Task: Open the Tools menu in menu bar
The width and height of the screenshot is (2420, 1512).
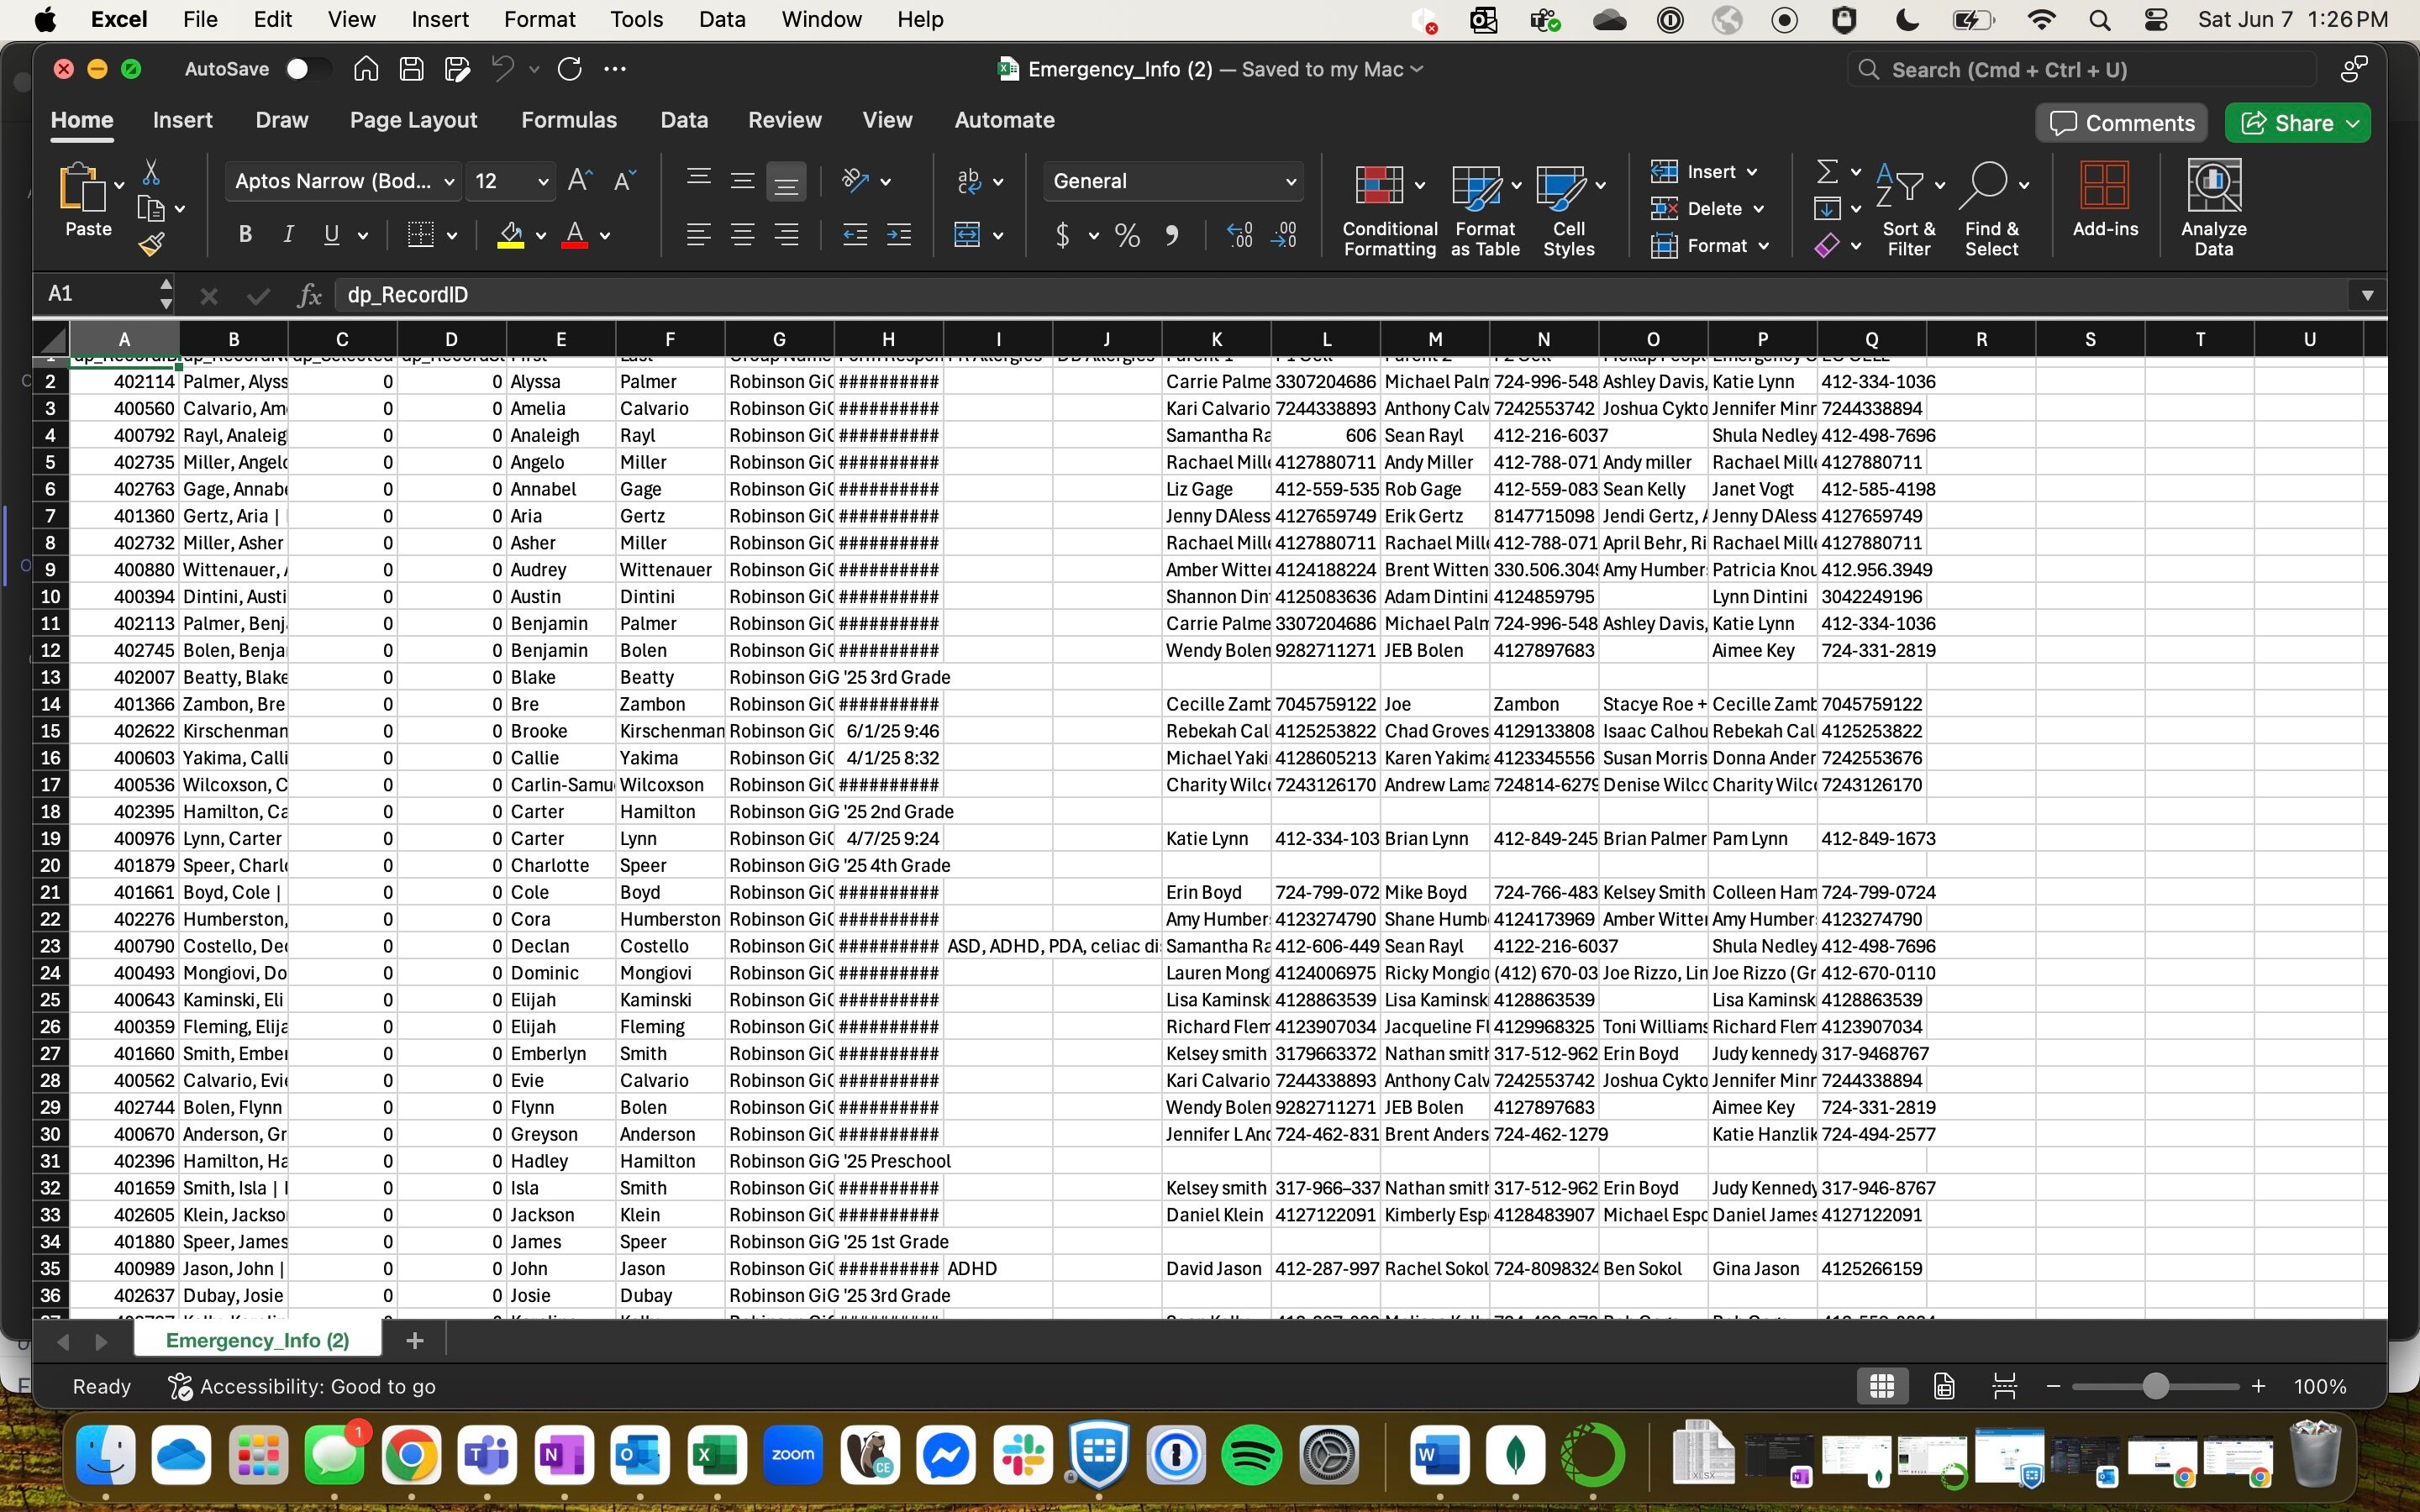Action: coord(636,19)
